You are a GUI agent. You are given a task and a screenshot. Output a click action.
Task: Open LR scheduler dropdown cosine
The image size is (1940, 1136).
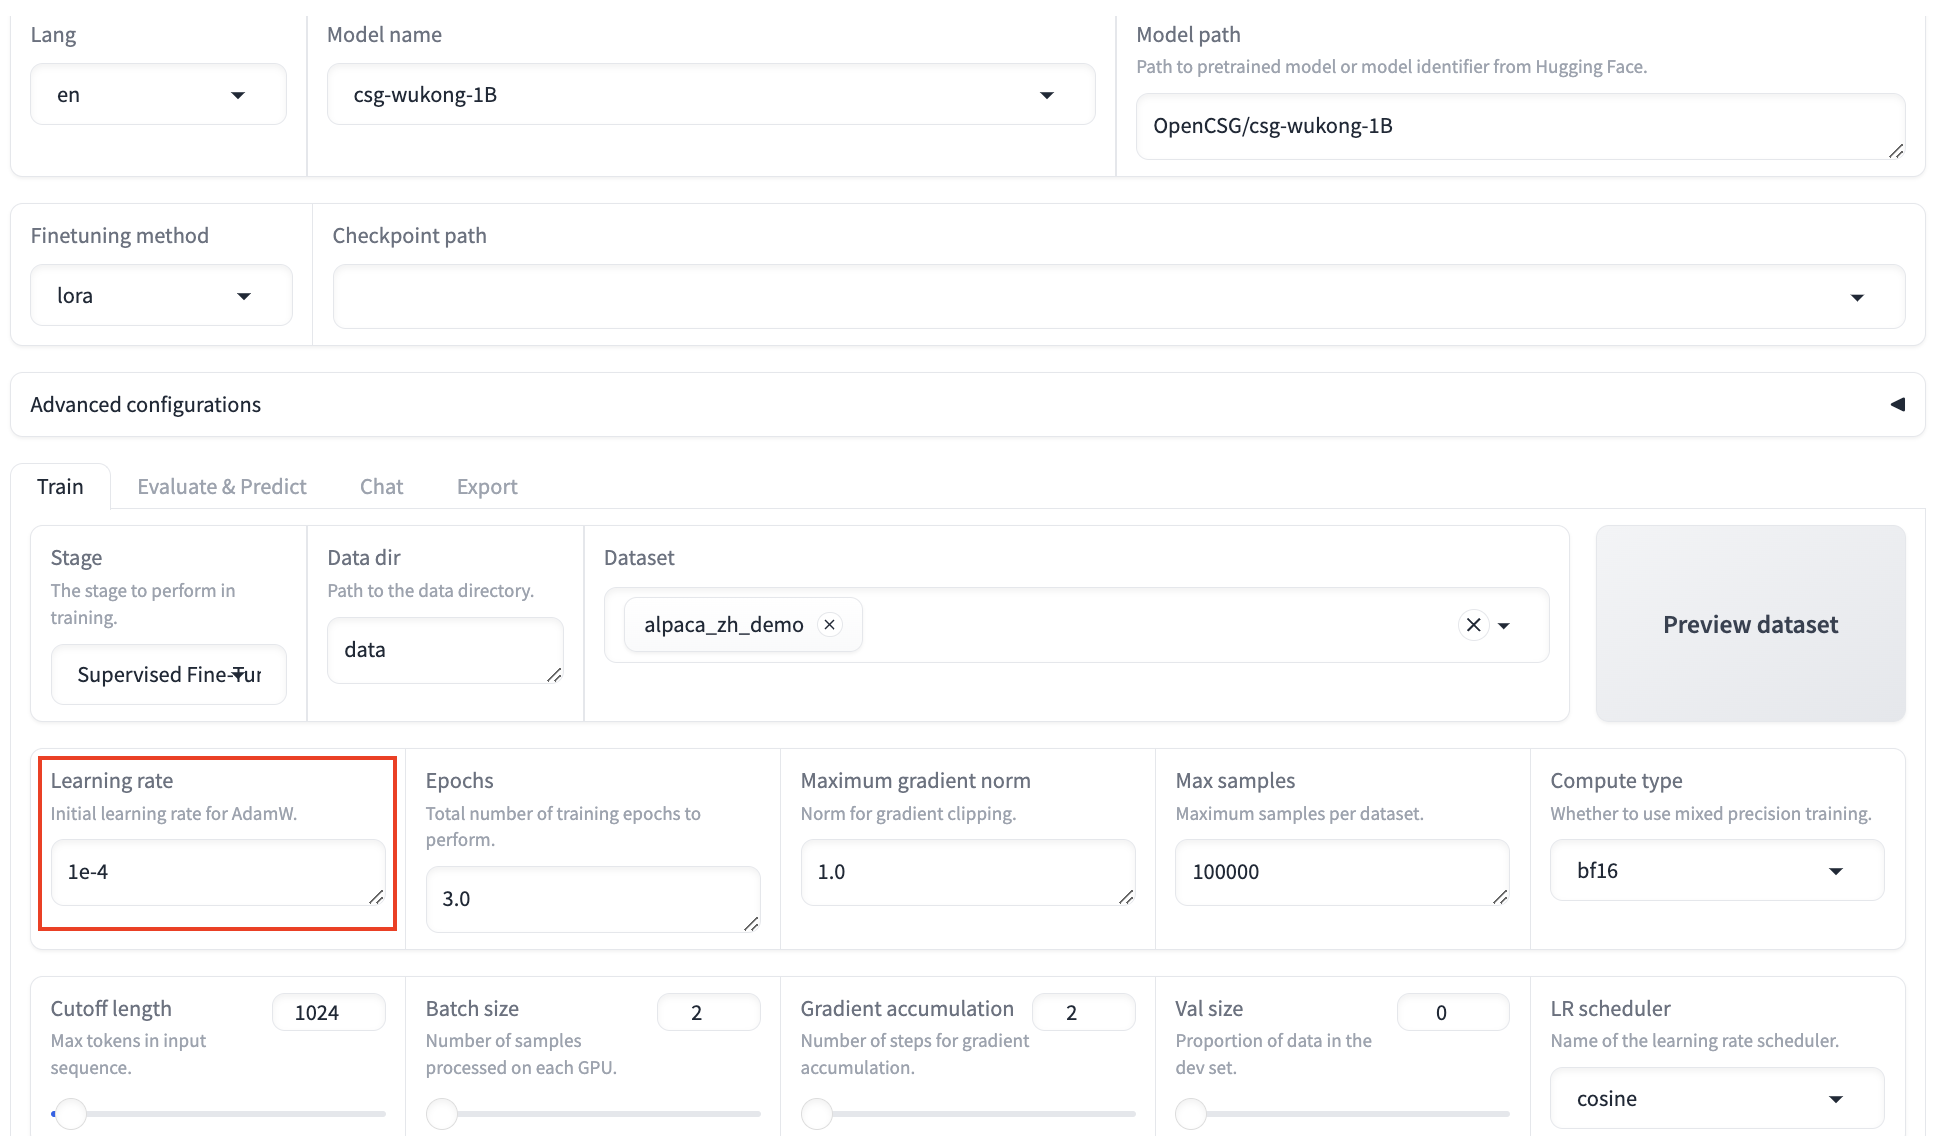[1716, 1099]
